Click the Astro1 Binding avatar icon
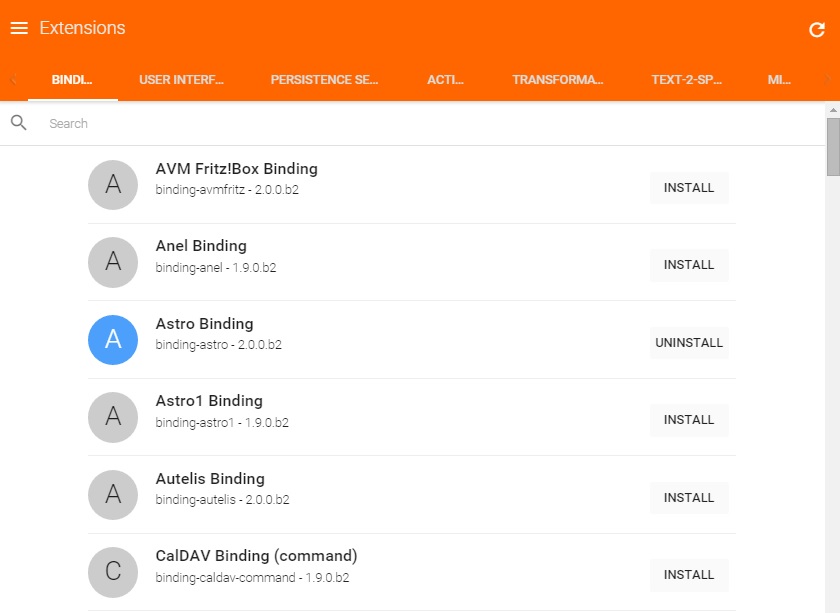The height and width of the screenshot is (613, 840). pyautogui.click(x=113, y=417)
